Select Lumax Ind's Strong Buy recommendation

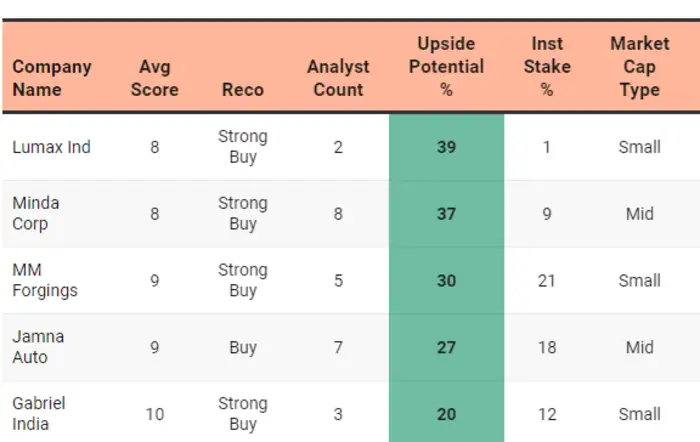coord(242,147)
